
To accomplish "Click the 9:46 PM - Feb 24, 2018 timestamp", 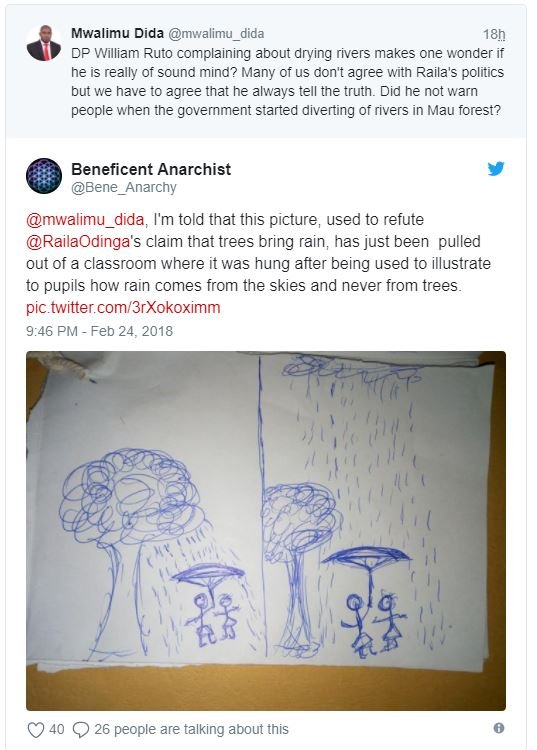I will [99, 331].
